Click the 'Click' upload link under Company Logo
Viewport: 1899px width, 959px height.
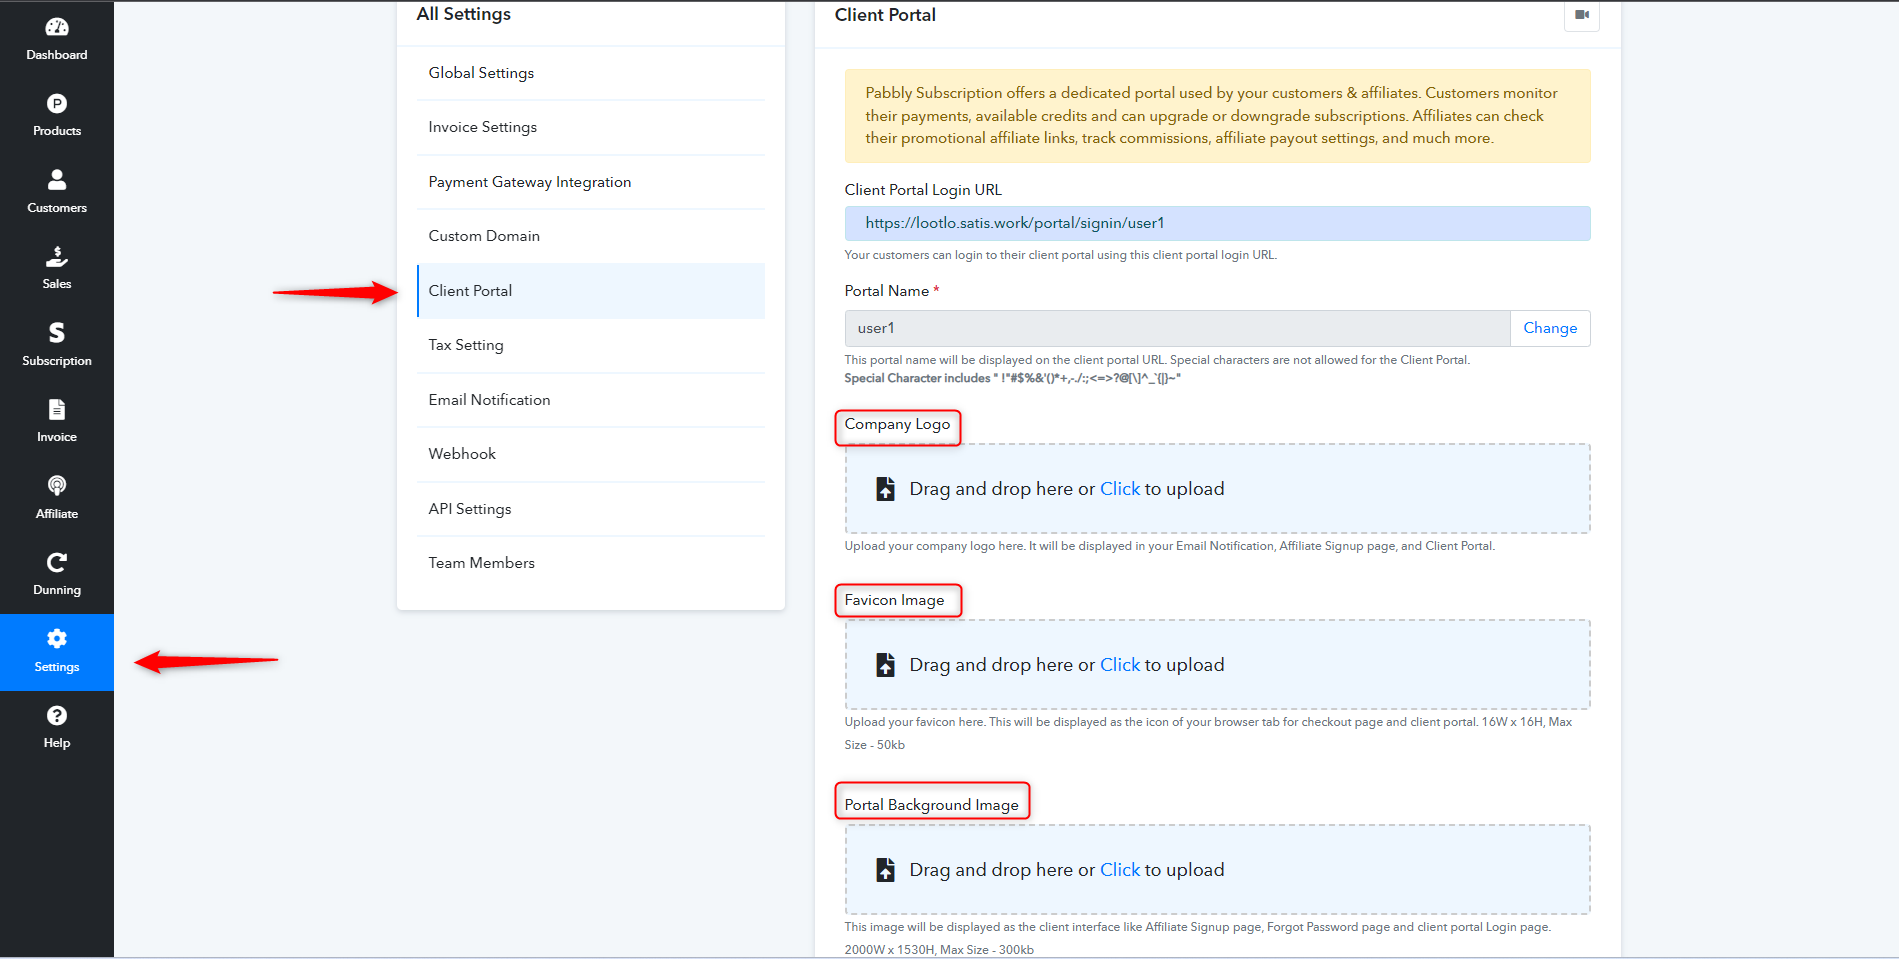click(x=1120, y=489)
